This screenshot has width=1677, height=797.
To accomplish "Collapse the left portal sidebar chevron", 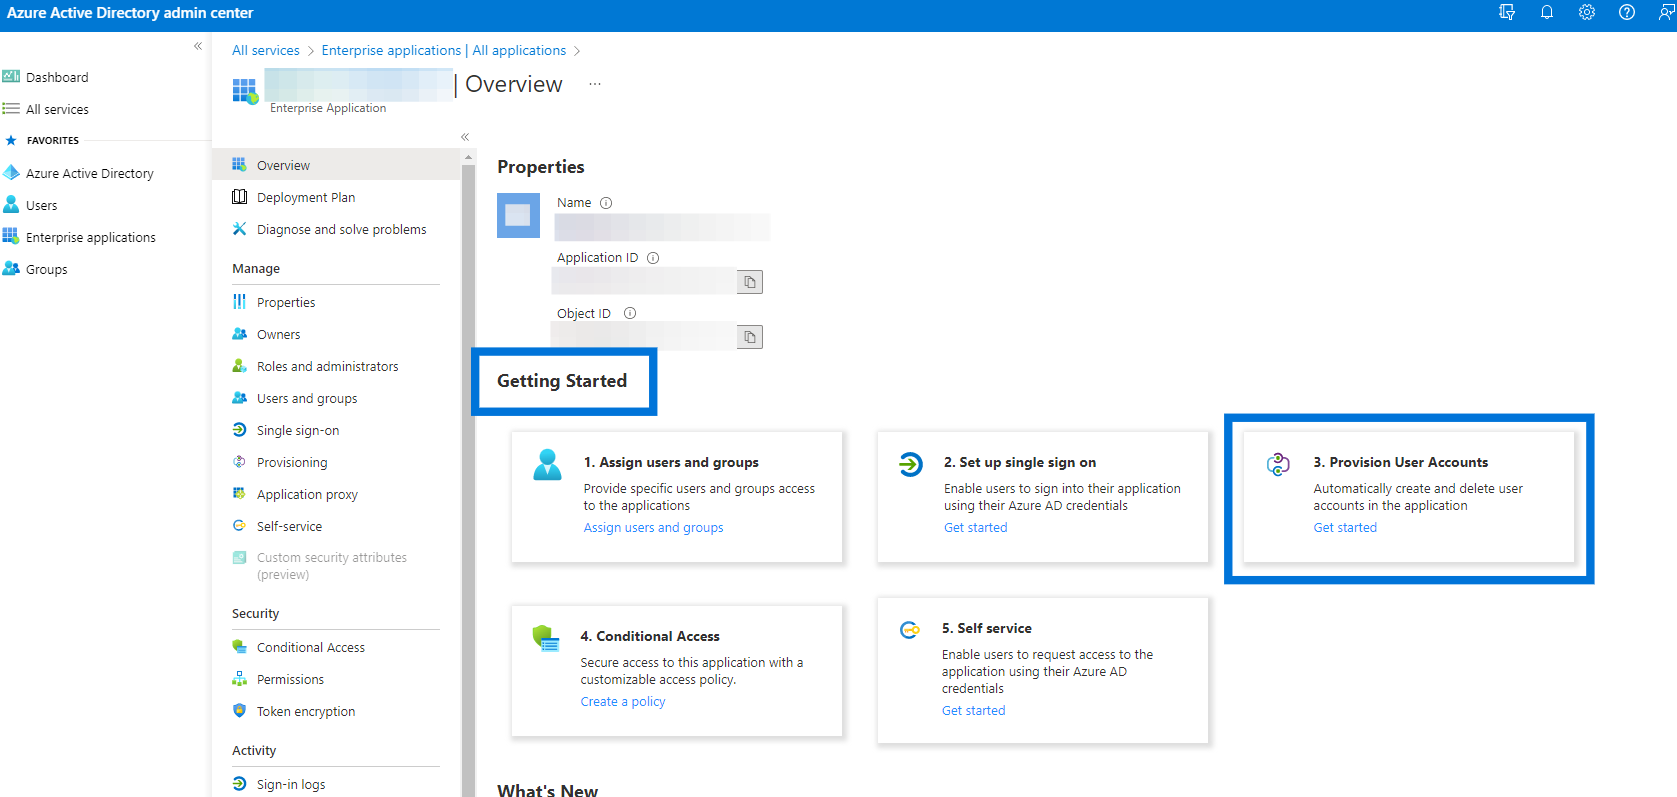I will 198,46.
